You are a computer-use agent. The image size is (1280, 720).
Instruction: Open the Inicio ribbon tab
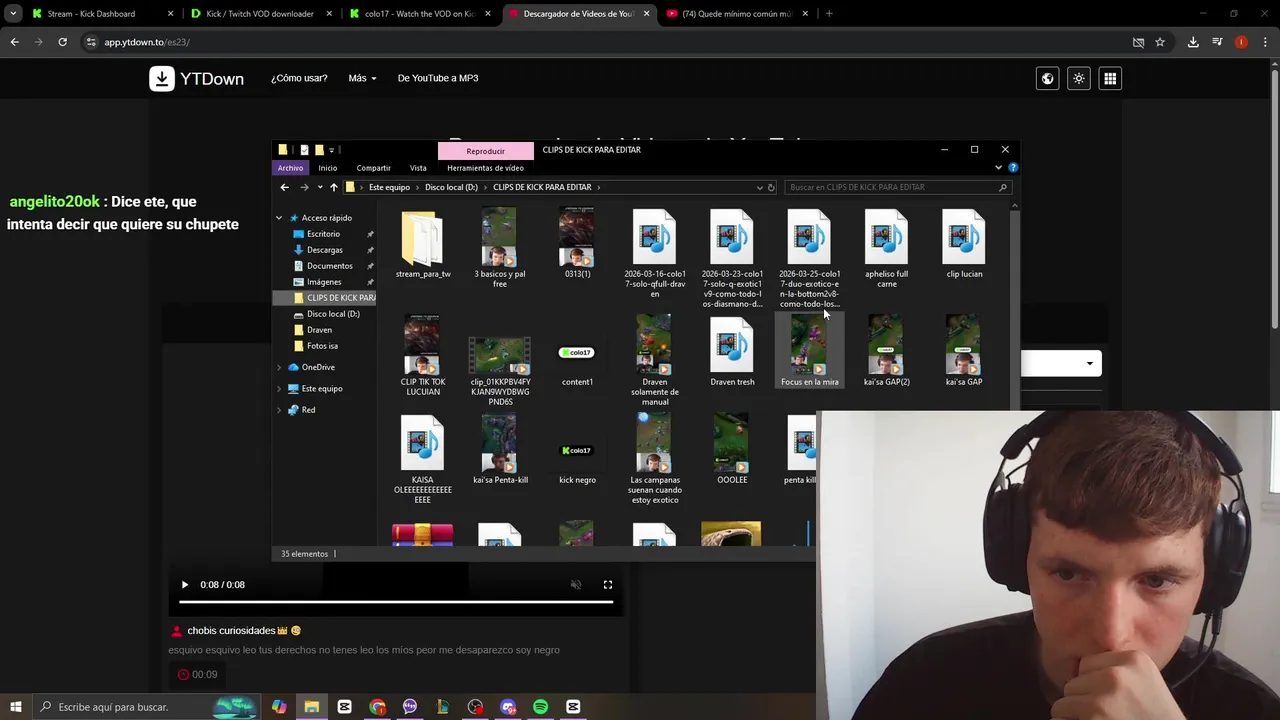pos(327,168)
